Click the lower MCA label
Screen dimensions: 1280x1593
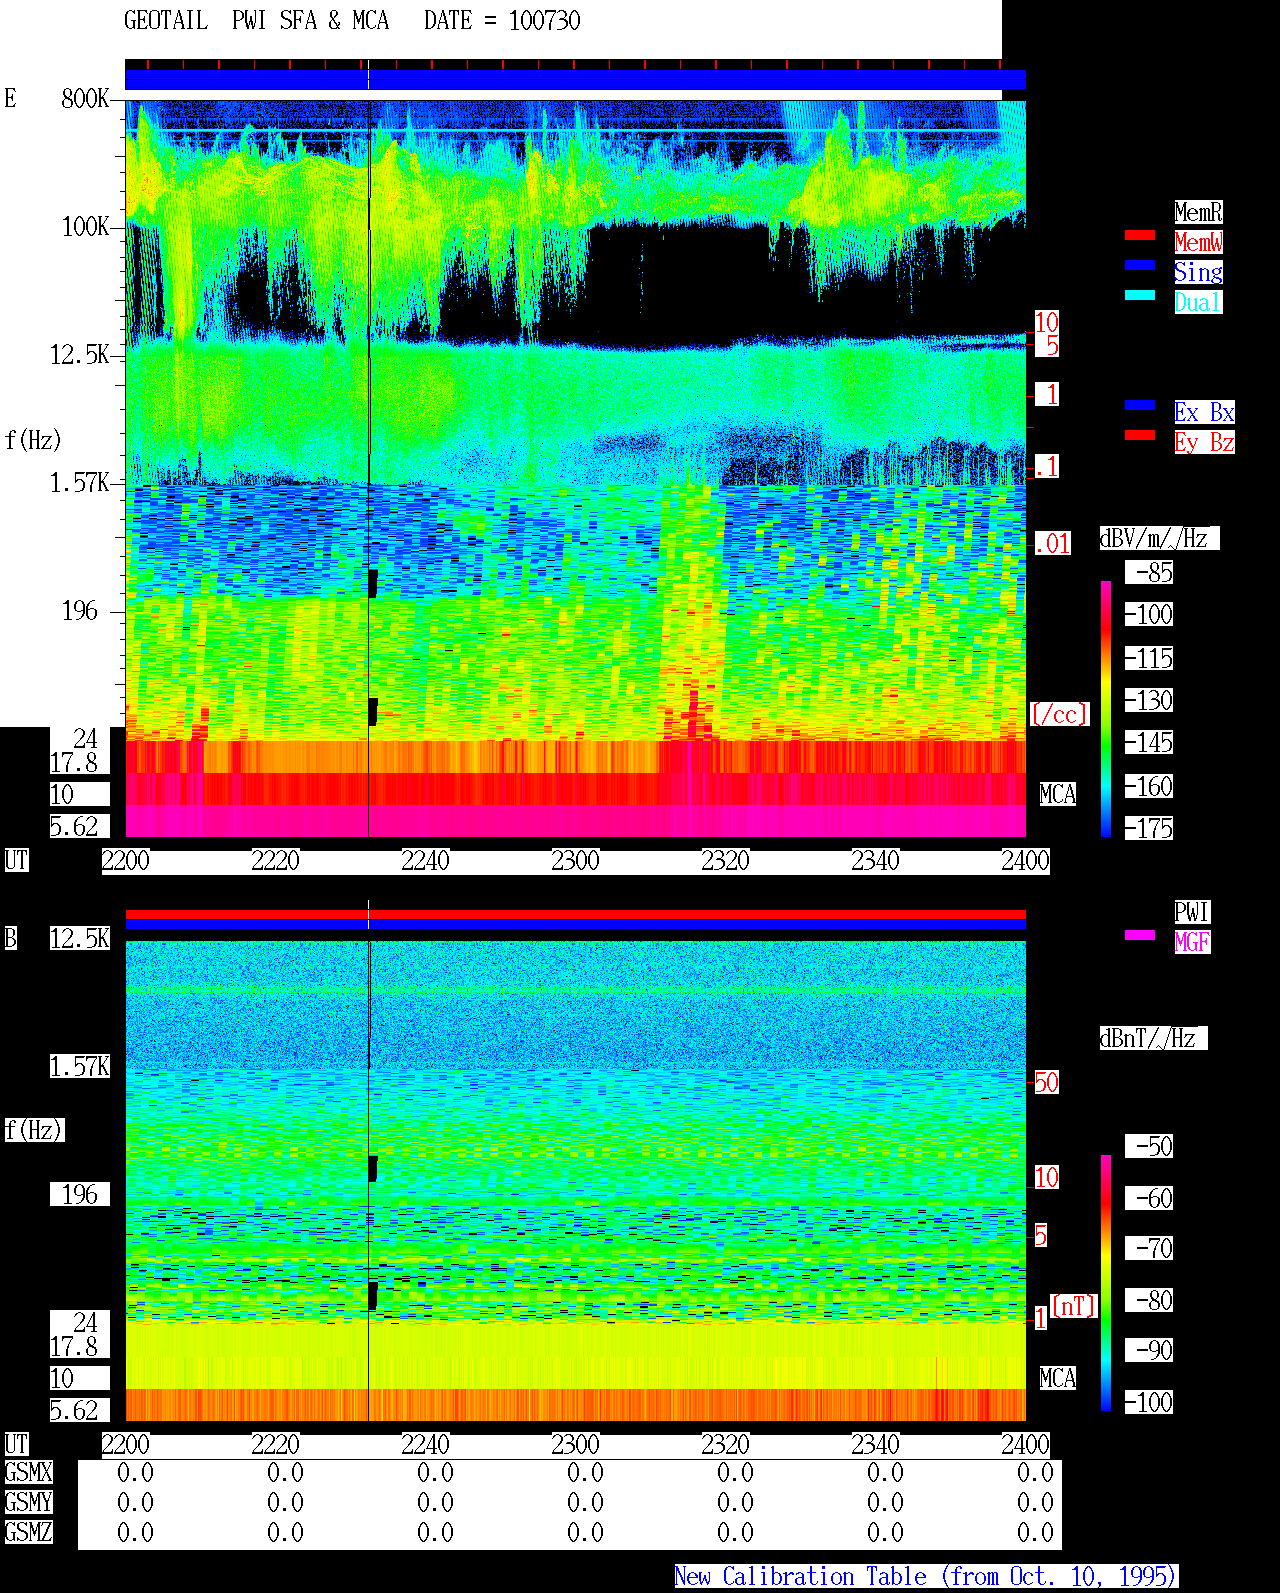pyautogui.click(x=1057, y=1378)
